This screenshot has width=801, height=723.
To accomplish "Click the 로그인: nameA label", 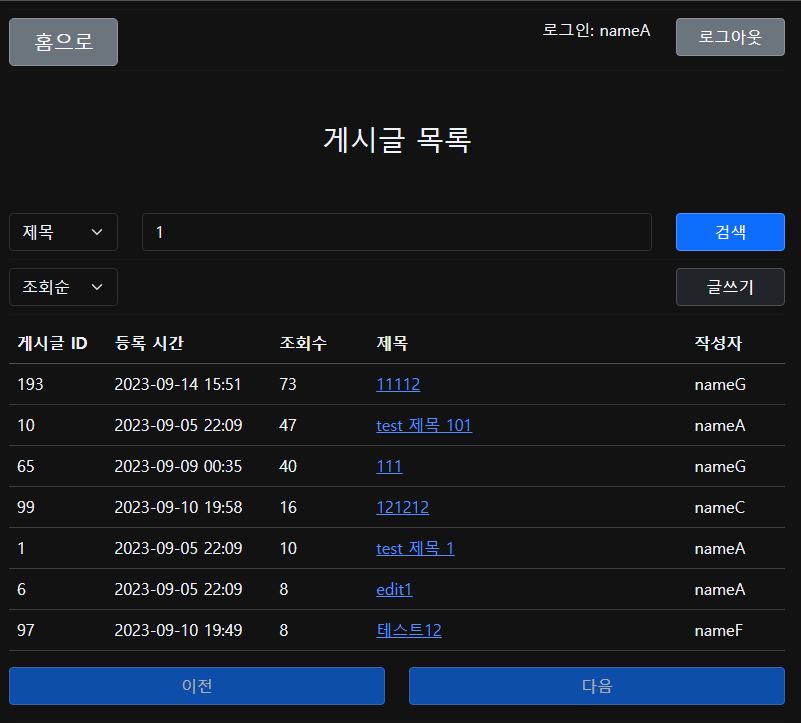I will tap(599, 31).
